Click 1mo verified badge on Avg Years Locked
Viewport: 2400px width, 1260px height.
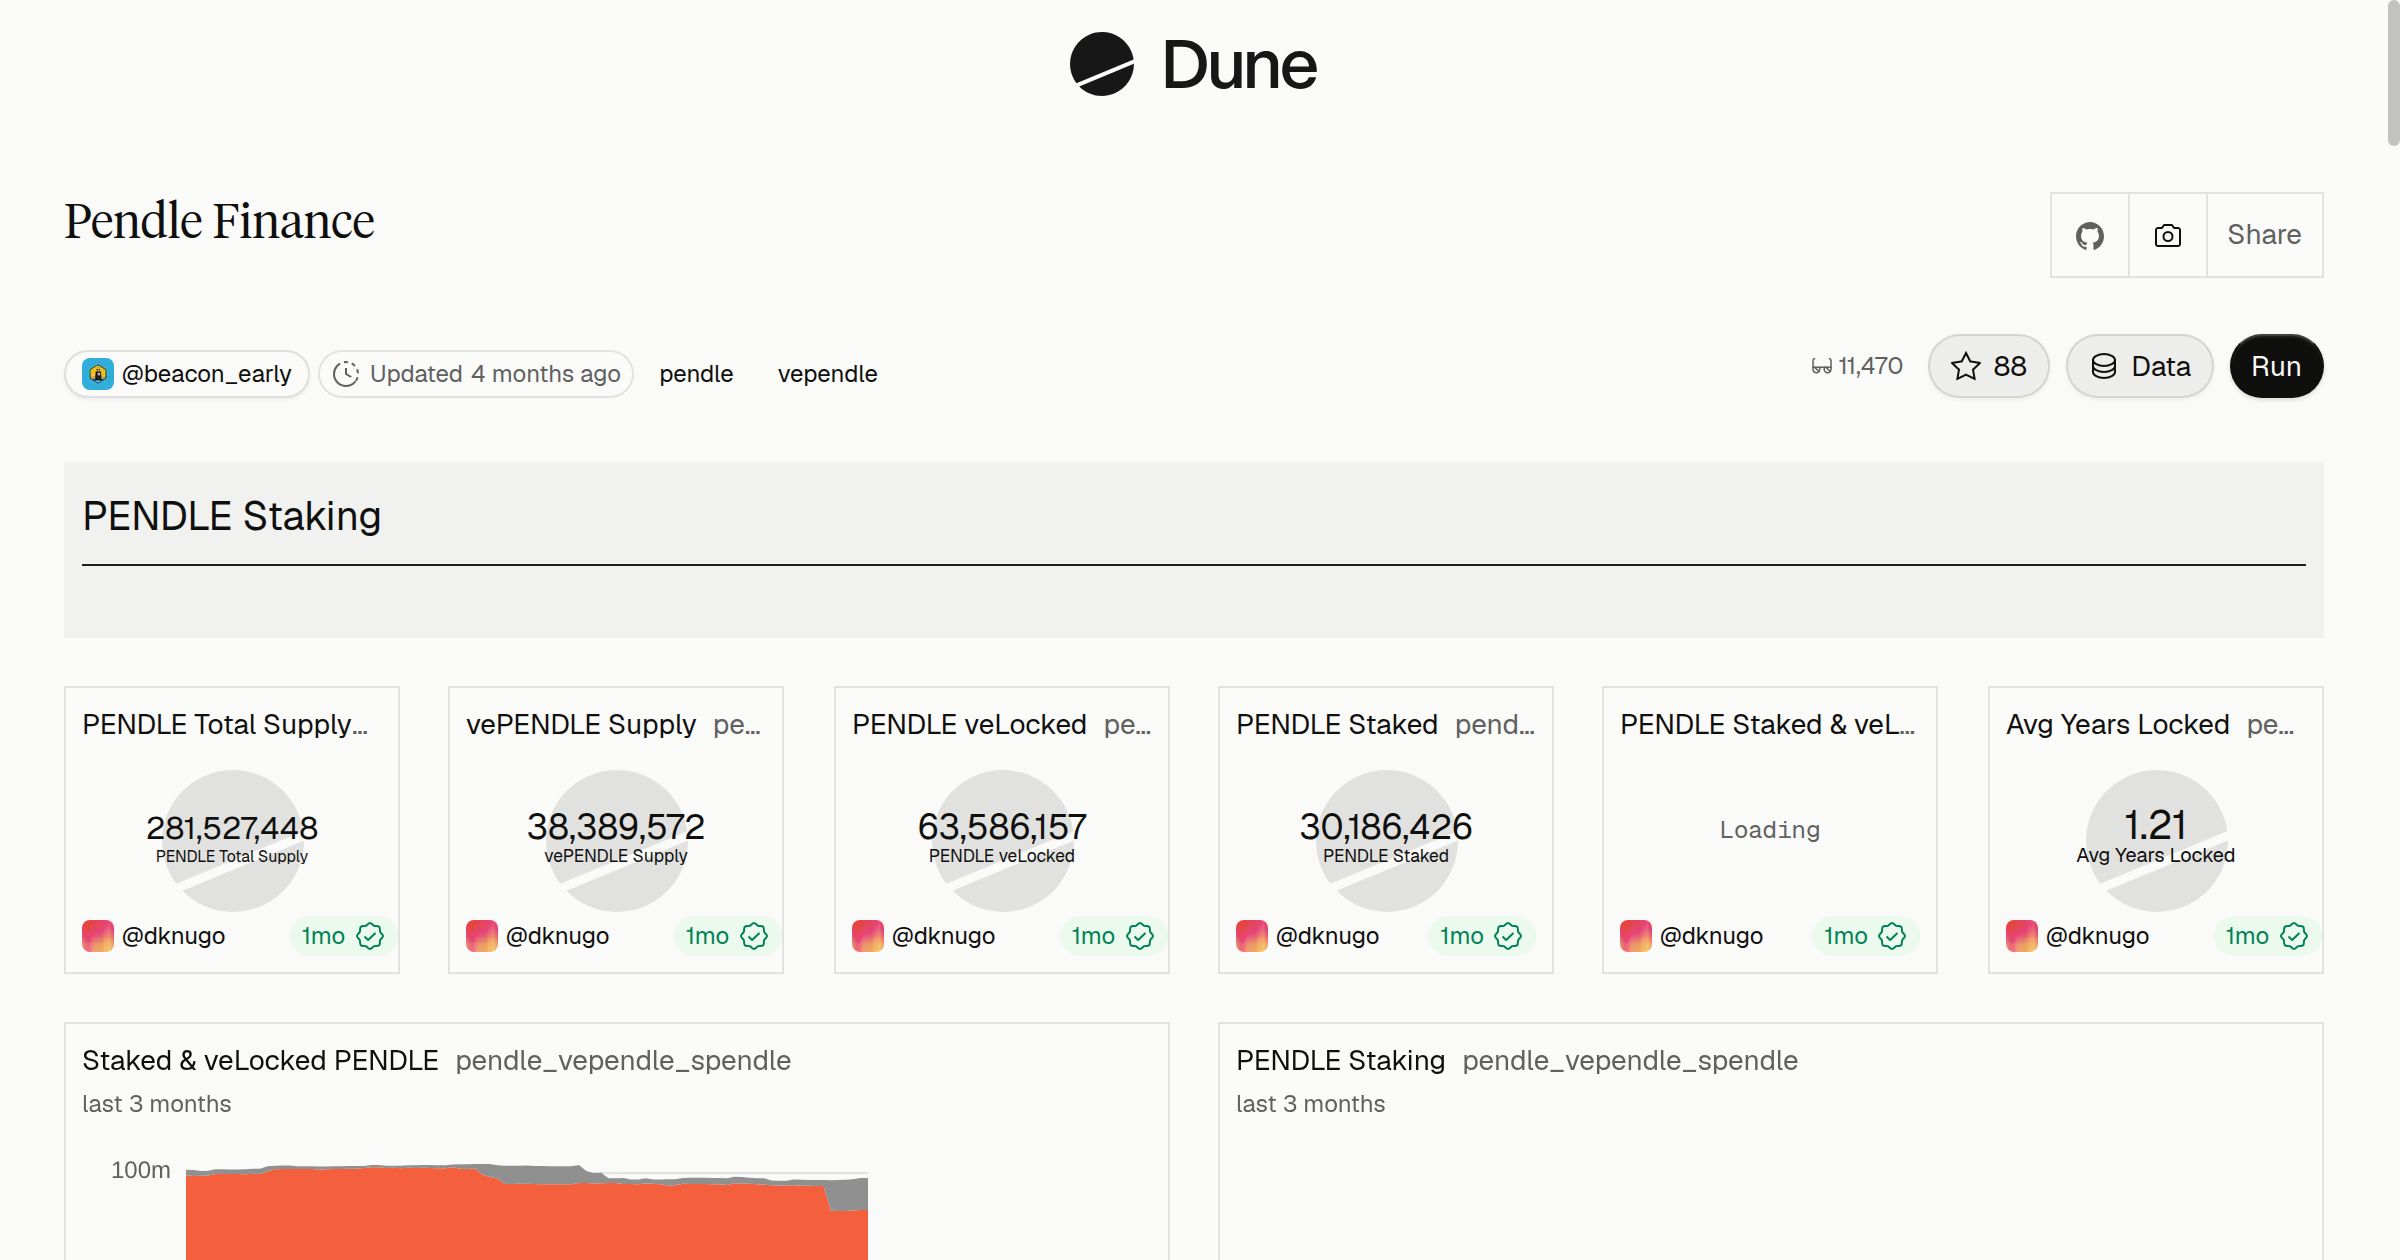pos(2266,936)
